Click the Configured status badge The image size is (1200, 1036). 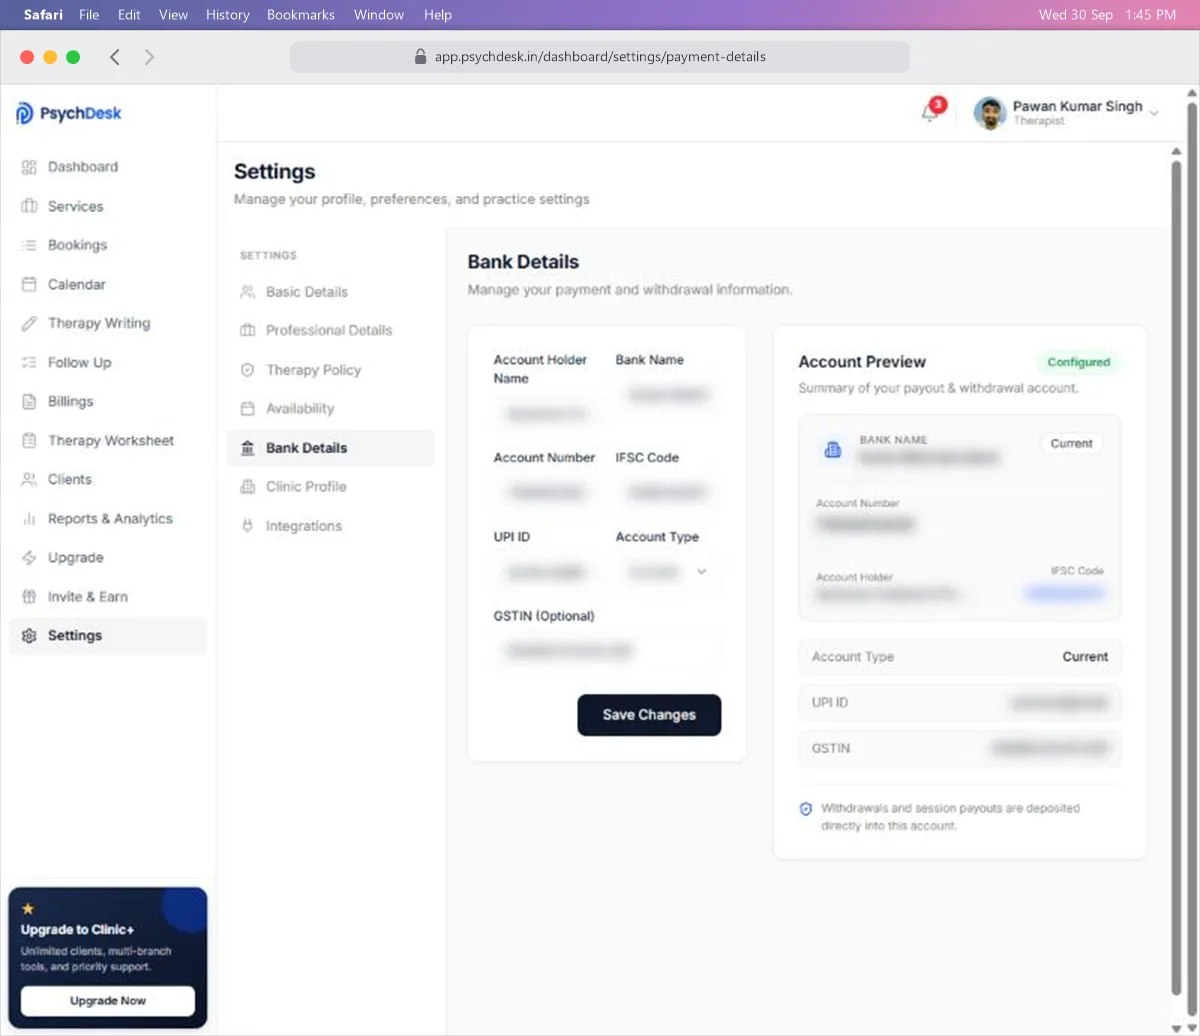(x=1079, y=362)
